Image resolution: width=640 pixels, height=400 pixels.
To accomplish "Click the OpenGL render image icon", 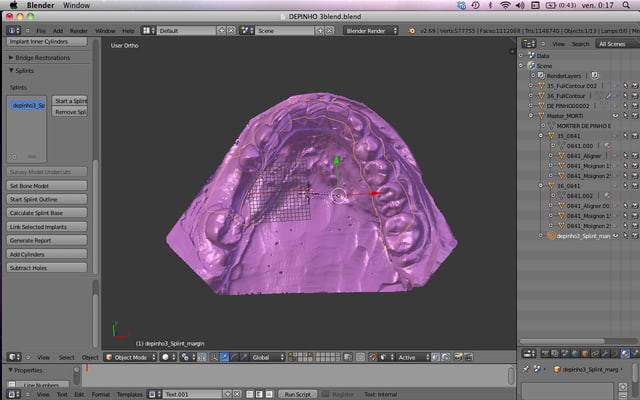I will coord(458,357).
